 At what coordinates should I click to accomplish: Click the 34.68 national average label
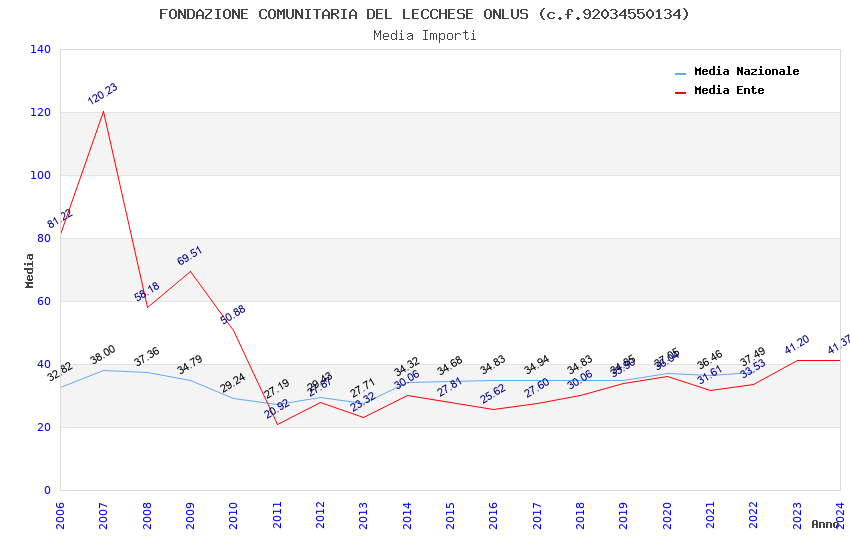pos(450,366)
